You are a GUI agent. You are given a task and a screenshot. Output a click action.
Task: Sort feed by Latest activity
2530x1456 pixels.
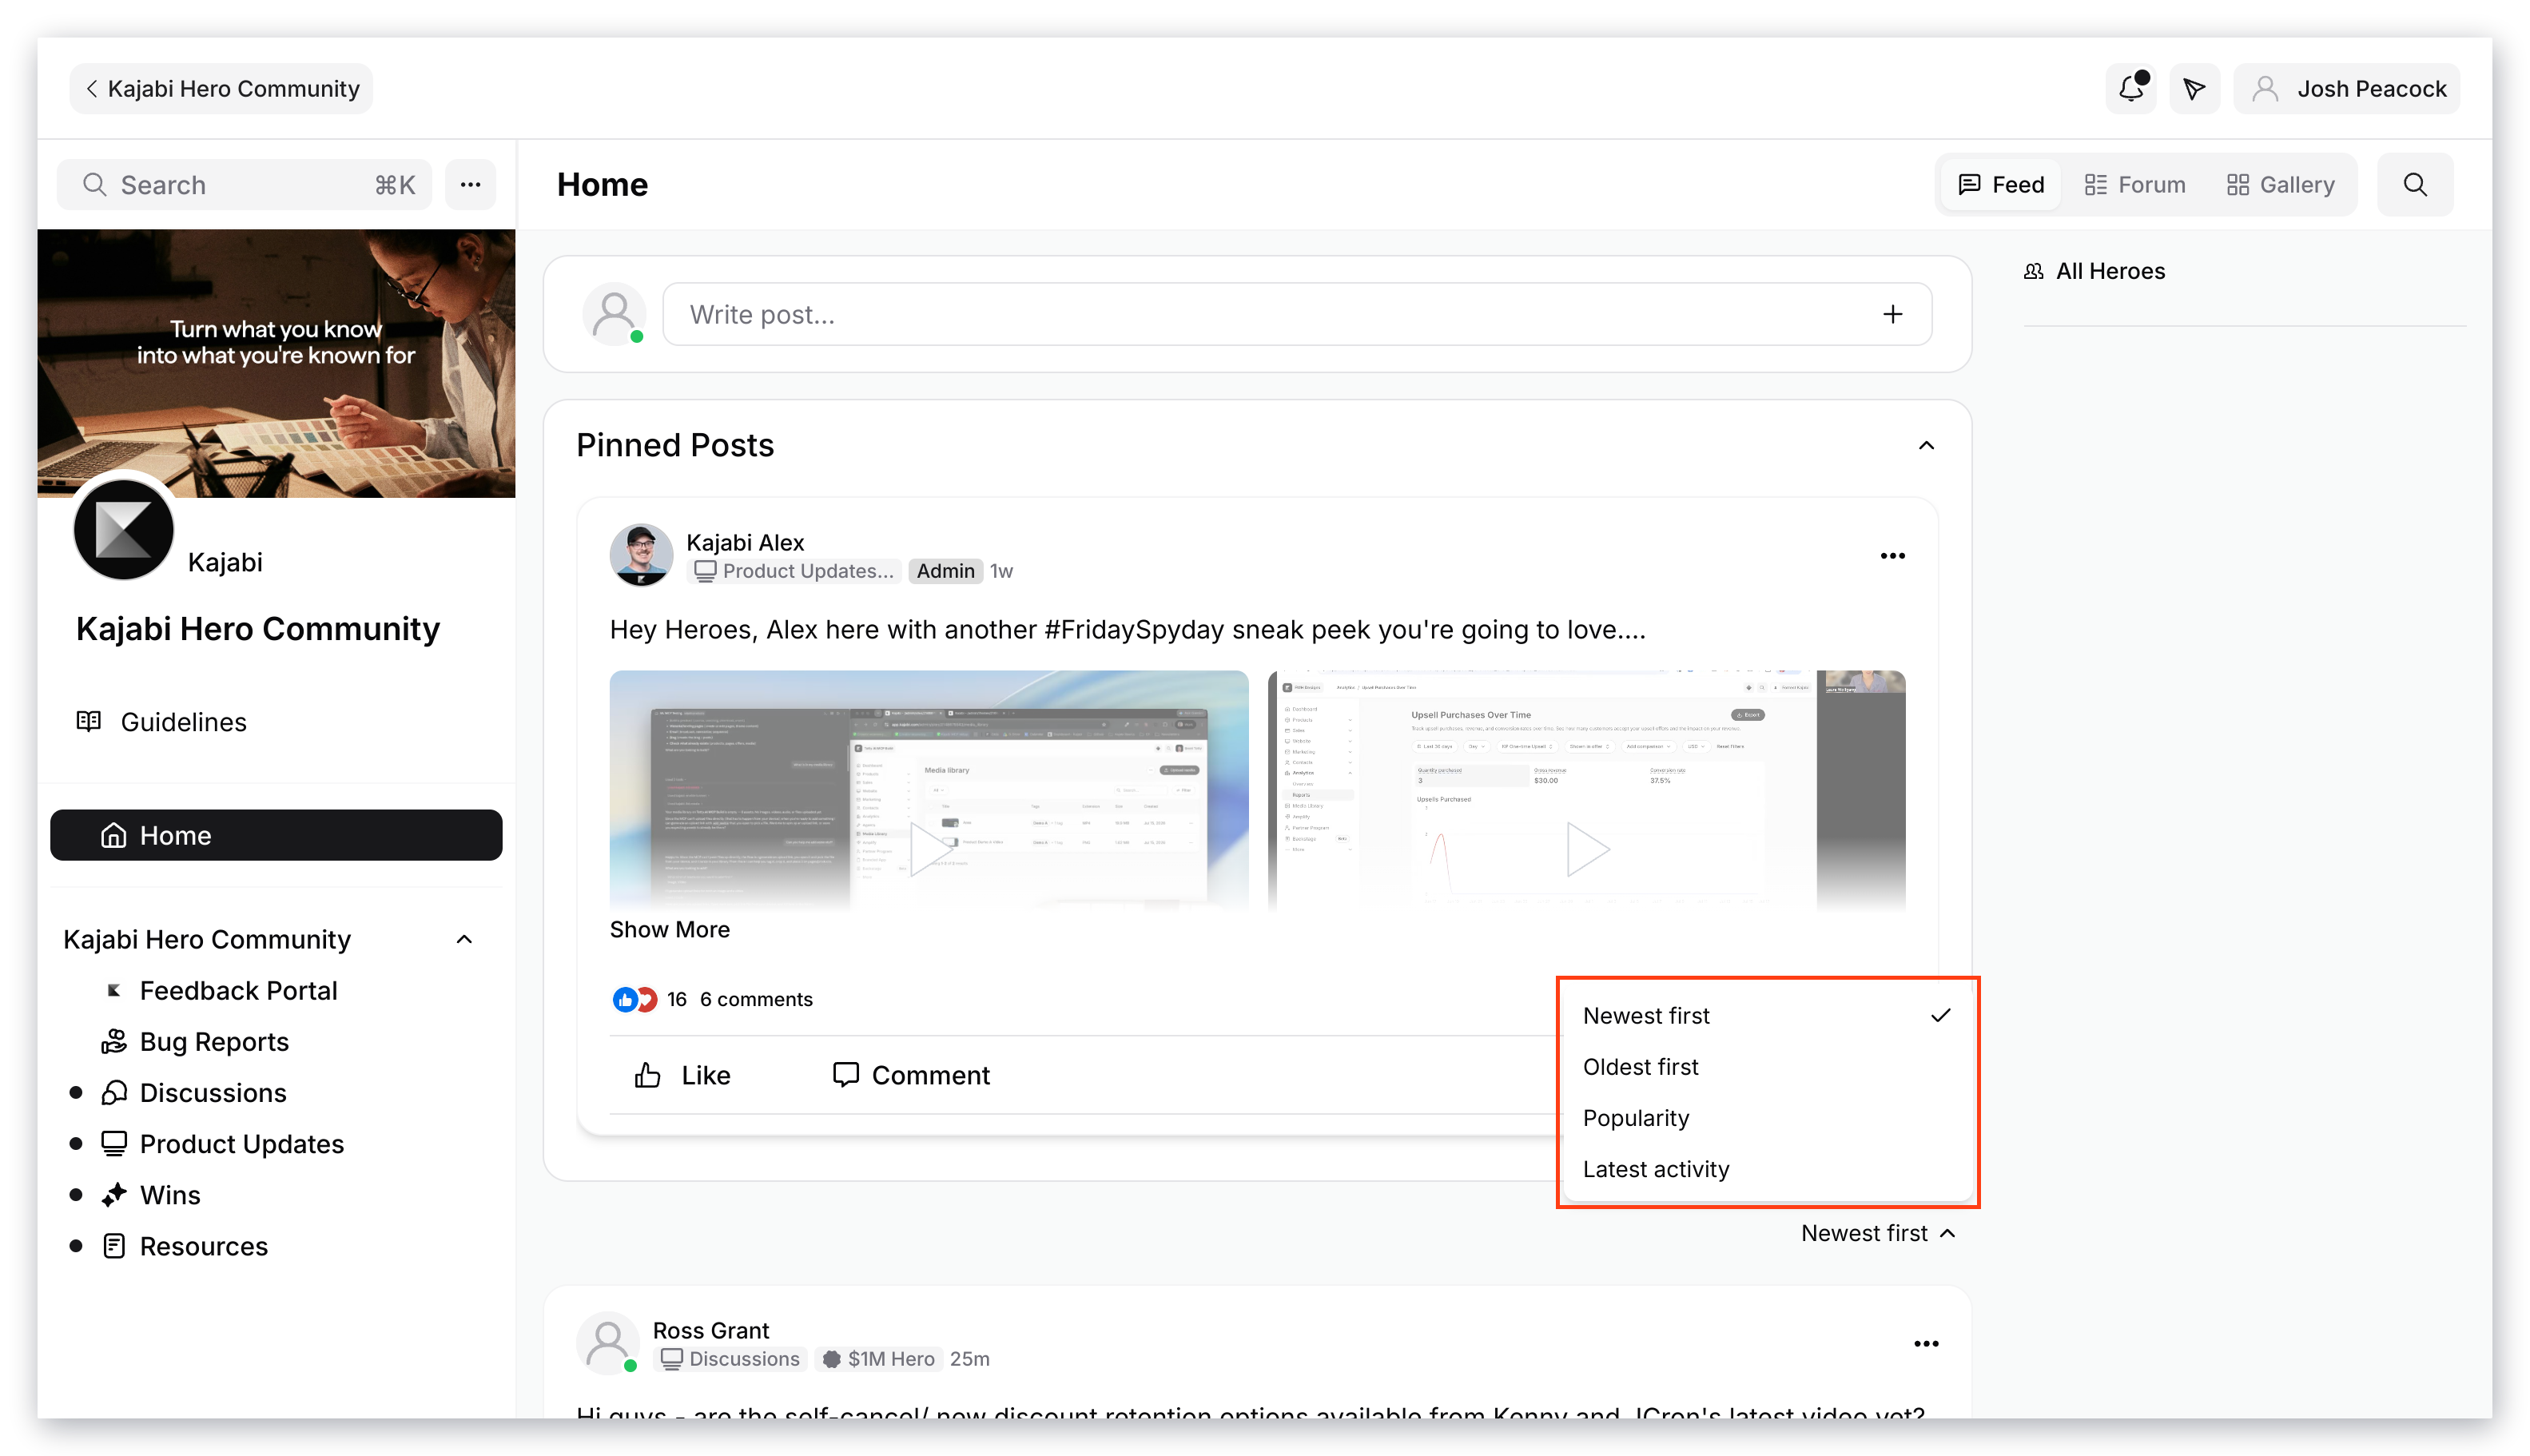(1767, 1168)
